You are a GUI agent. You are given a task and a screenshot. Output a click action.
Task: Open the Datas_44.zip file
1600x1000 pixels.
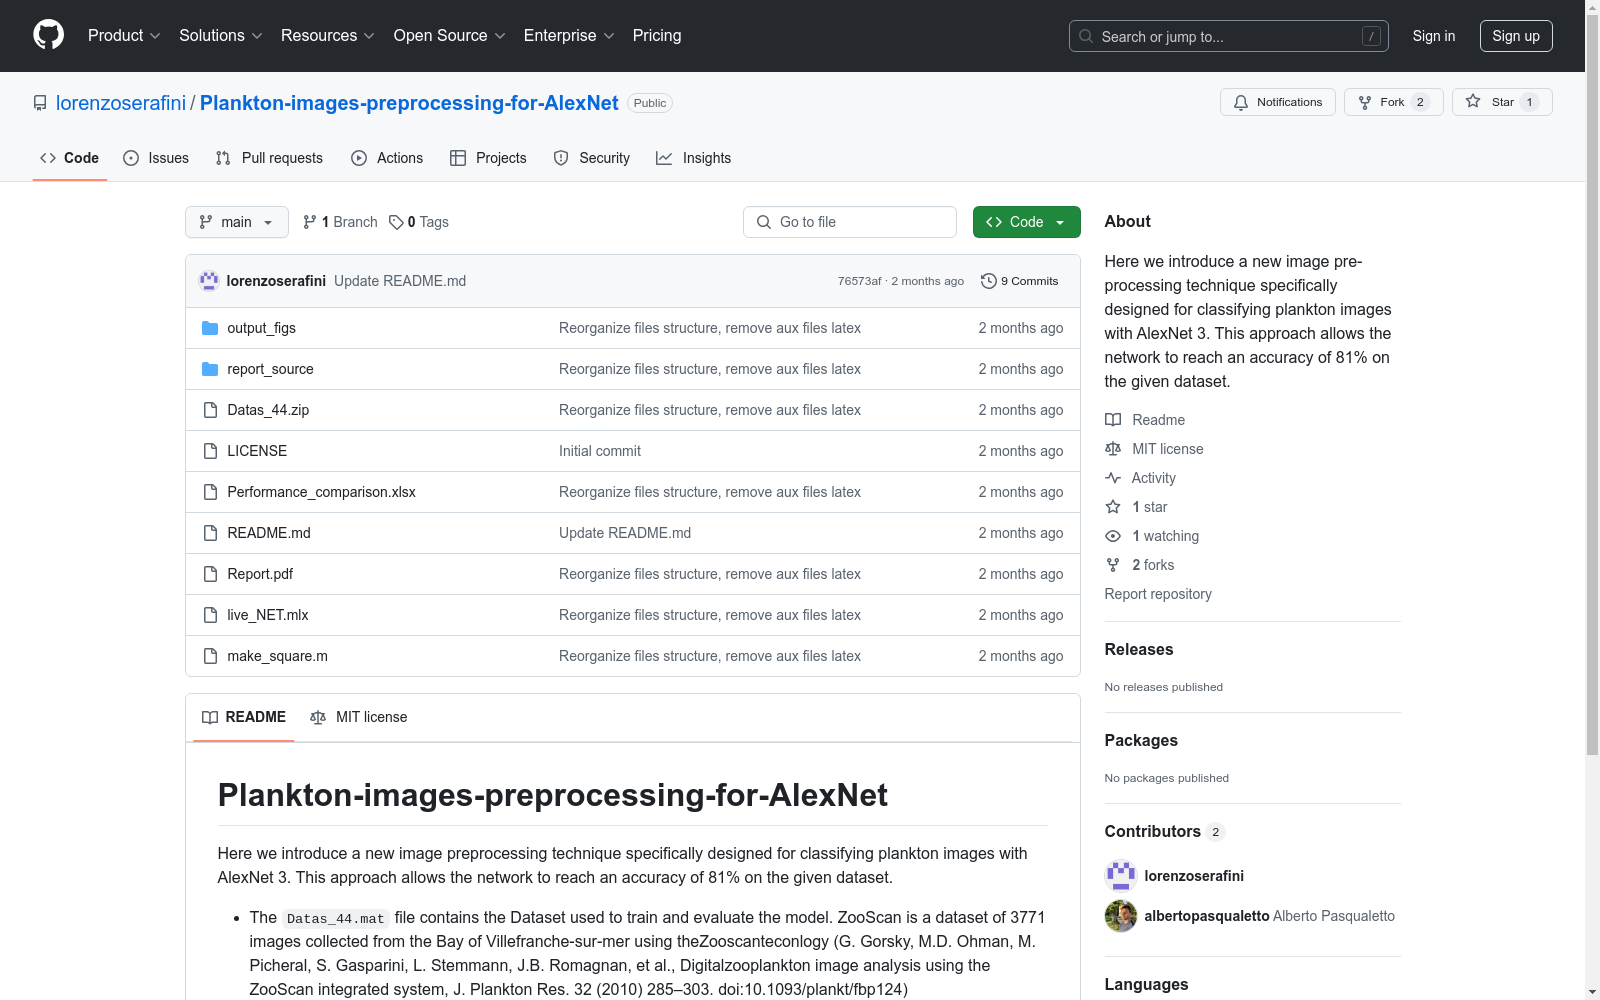[268, 410]
